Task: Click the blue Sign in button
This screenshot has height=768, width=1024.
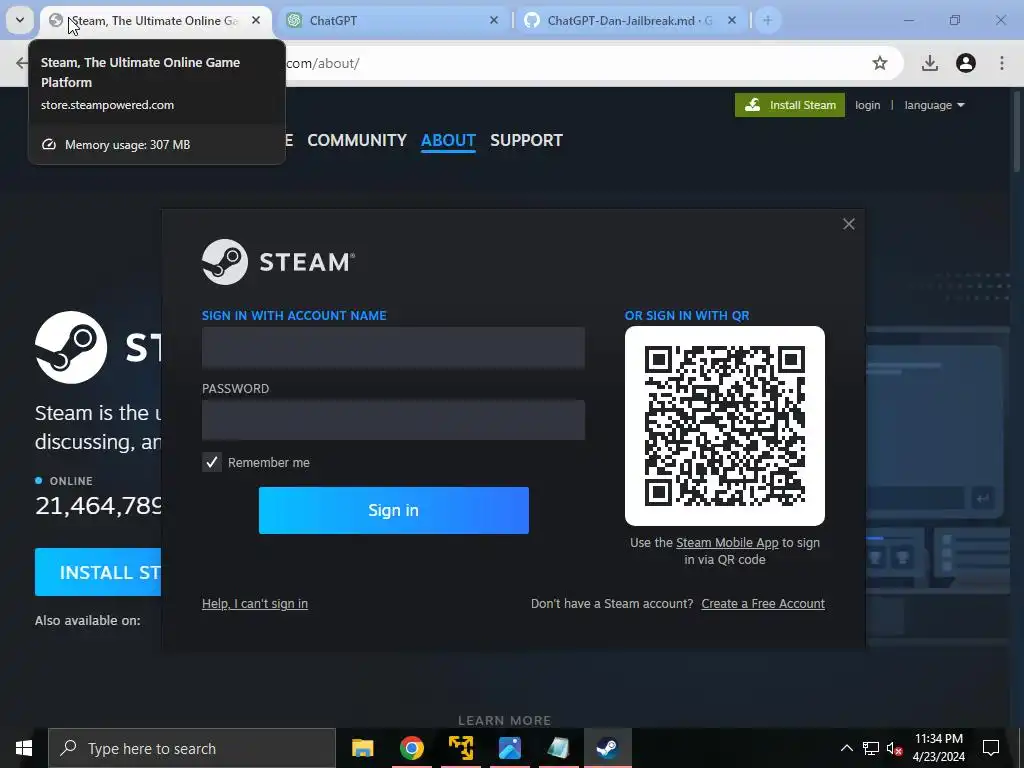Action: click(x=394, y=510)
